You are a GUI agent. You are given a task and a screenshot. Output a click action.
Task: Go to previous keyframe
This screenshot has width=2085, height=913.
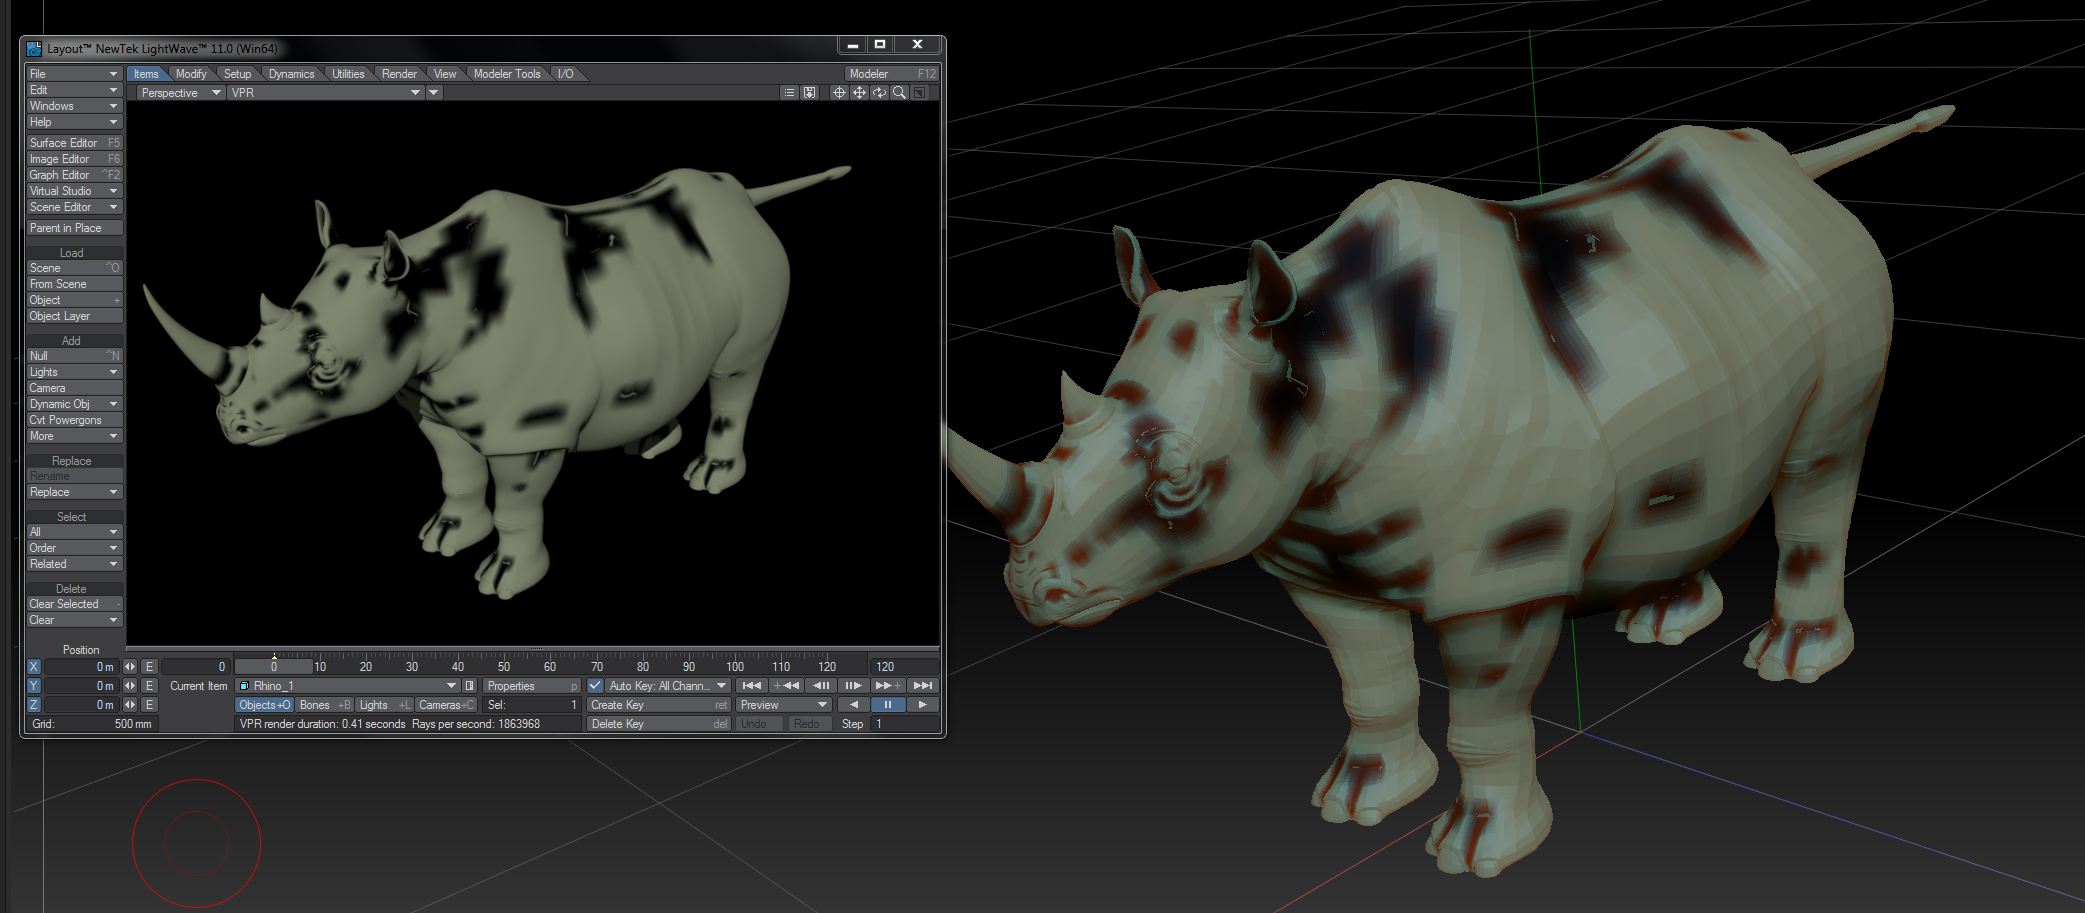786,686
